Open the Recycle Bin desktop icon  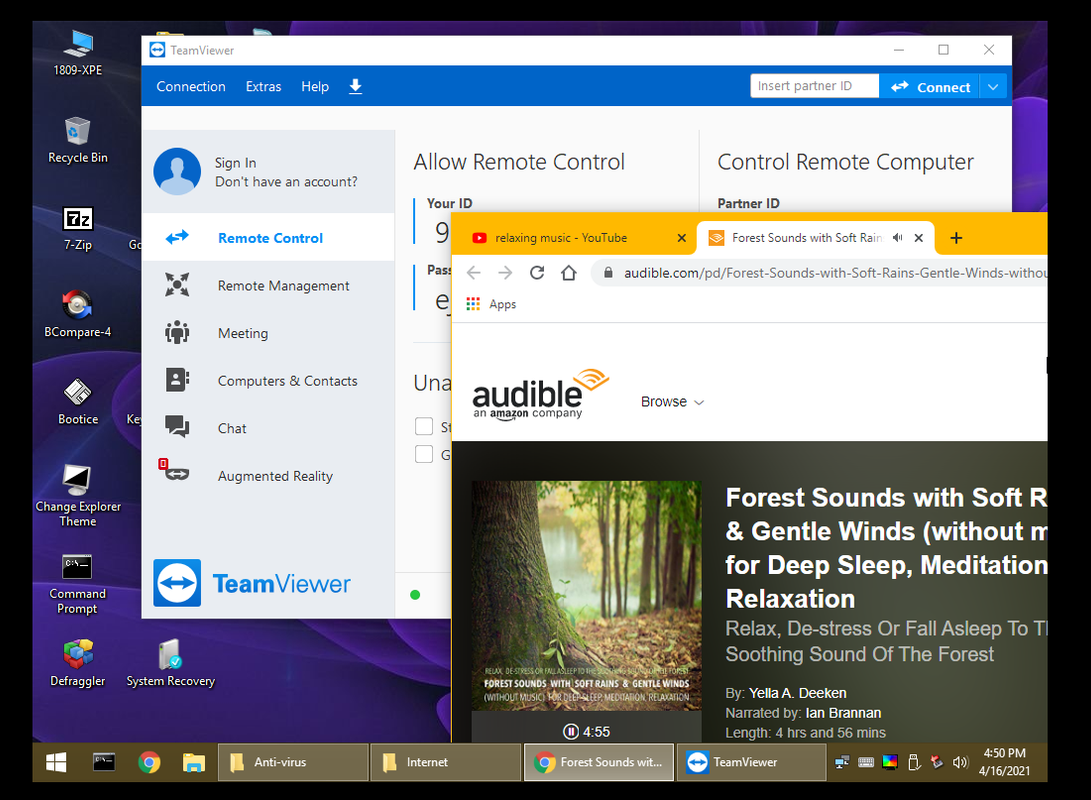(78, 140)
